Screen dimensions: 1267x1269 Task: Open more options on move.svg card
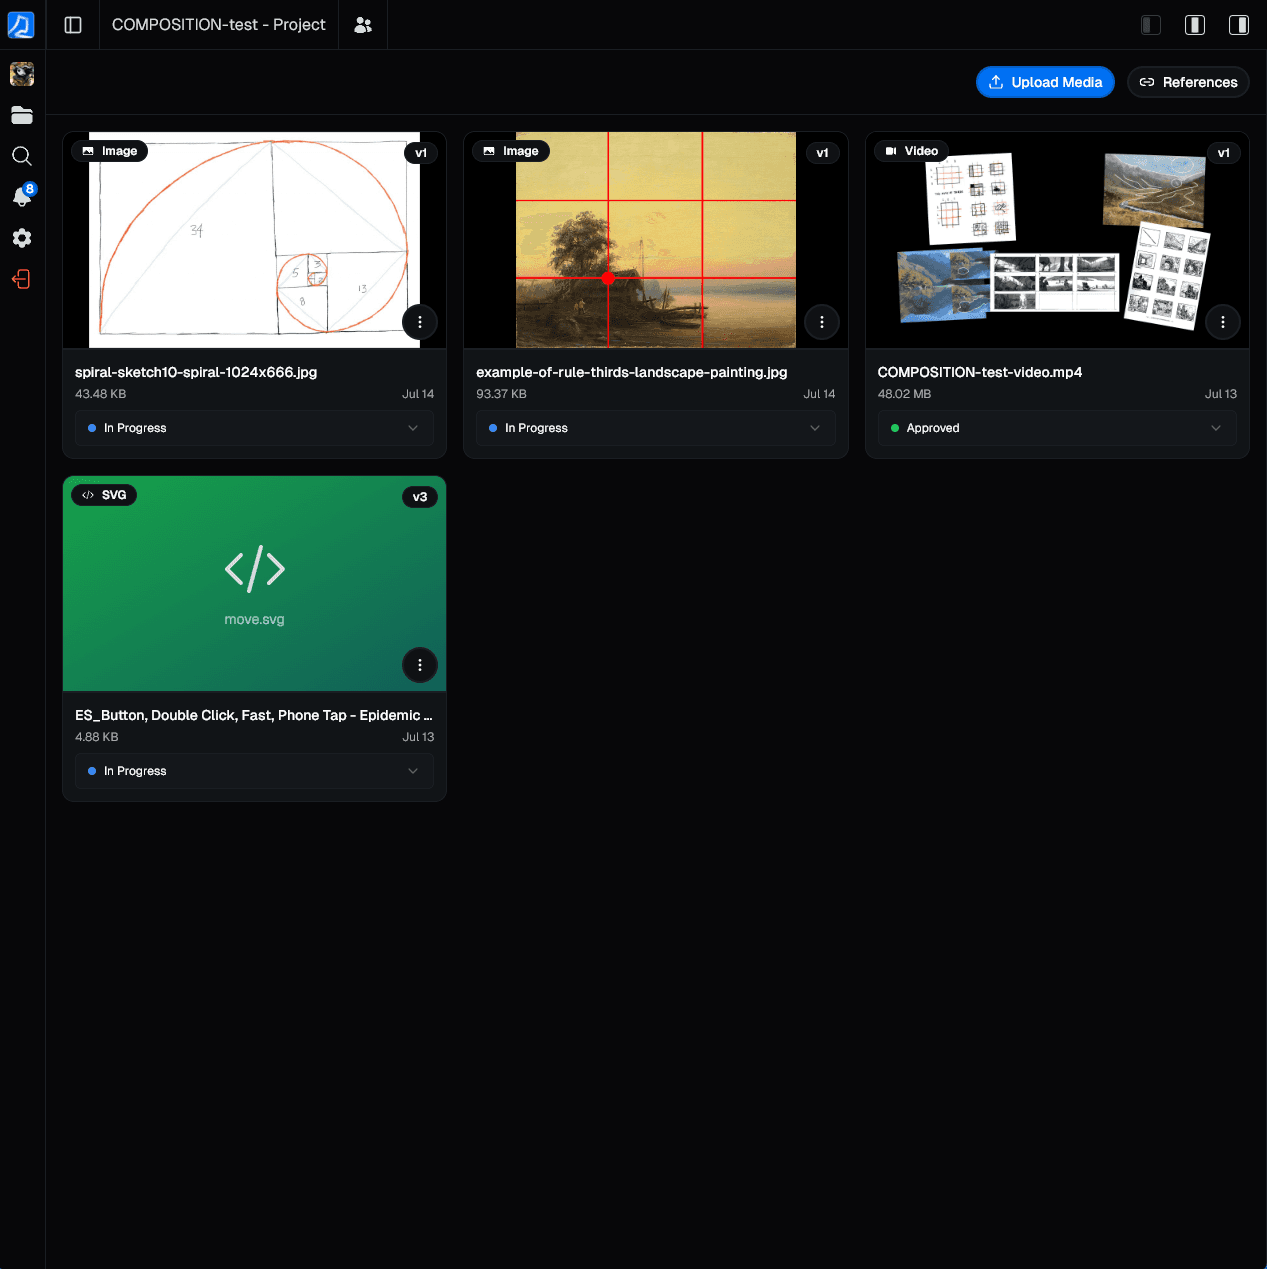click(x=420, y=665)
